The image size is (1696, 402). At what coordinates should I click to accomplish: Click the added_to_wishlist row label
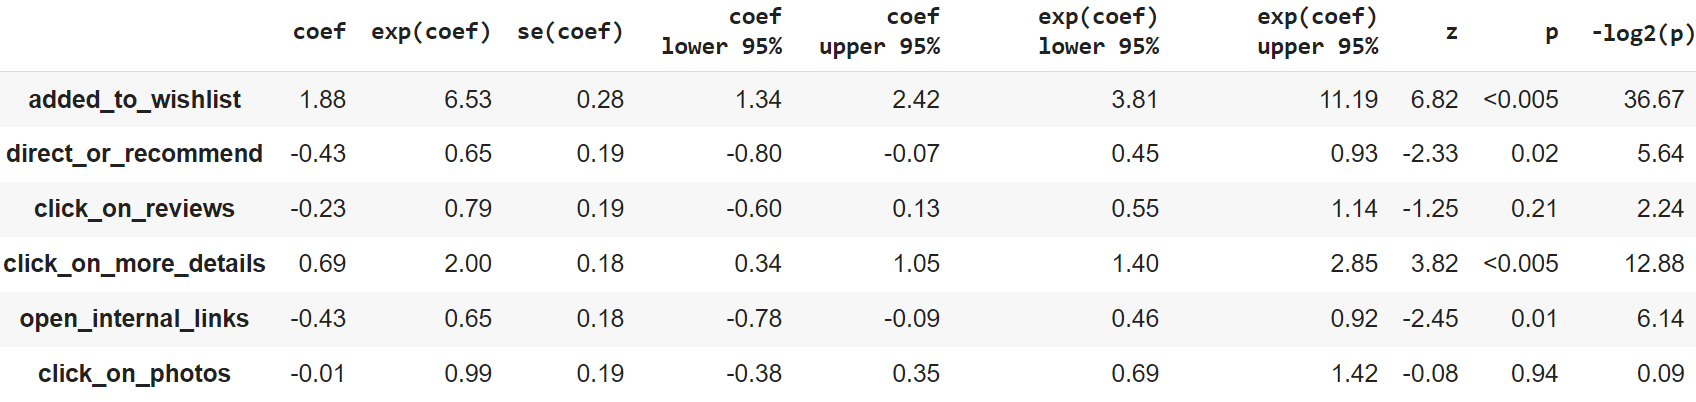point(134,100)
